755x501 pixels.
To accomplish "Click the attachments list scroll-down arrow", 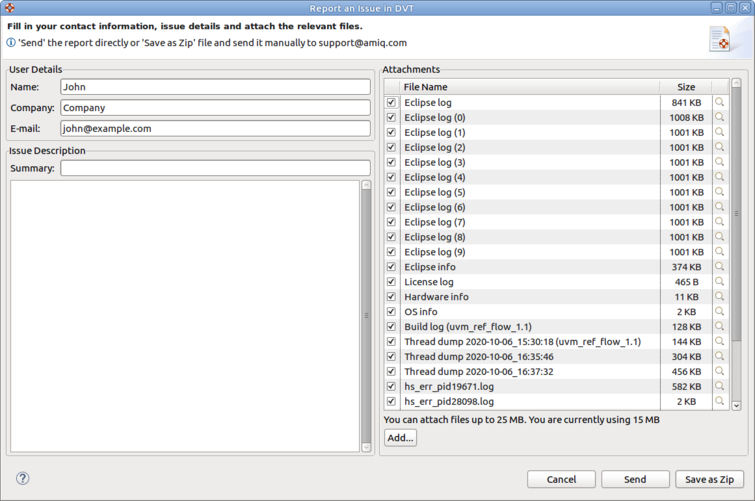I will click(x=736, y=406).
